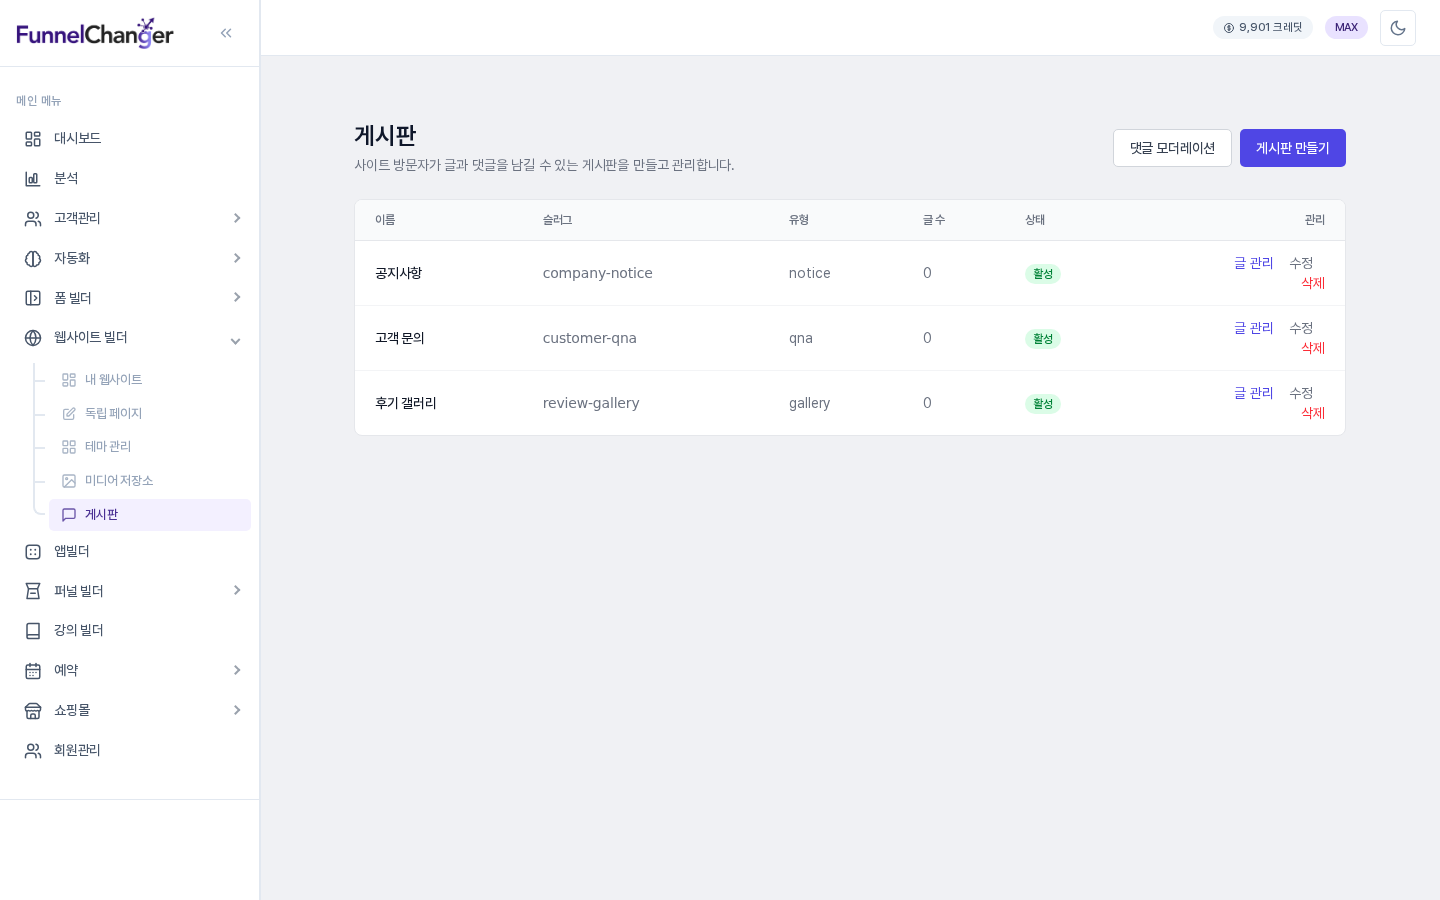1440x900 pixels.
Task: Open 글 관리 for 공지사항 board
Action: 1253,263
